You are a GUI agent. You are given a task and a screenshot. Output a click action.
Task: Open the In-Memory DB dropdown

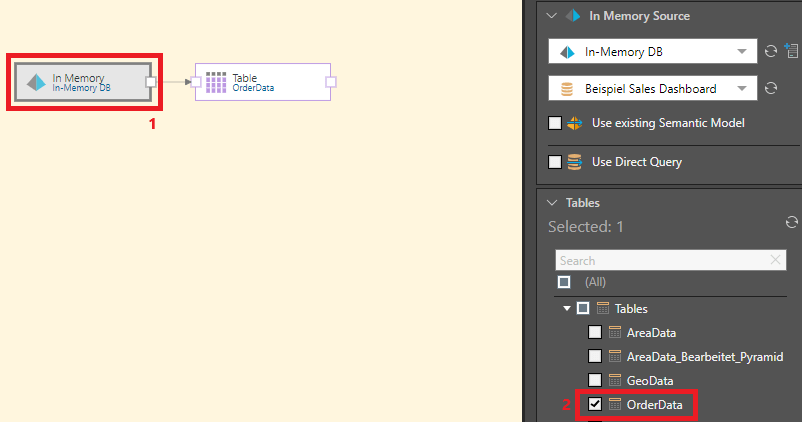(741, 52)
